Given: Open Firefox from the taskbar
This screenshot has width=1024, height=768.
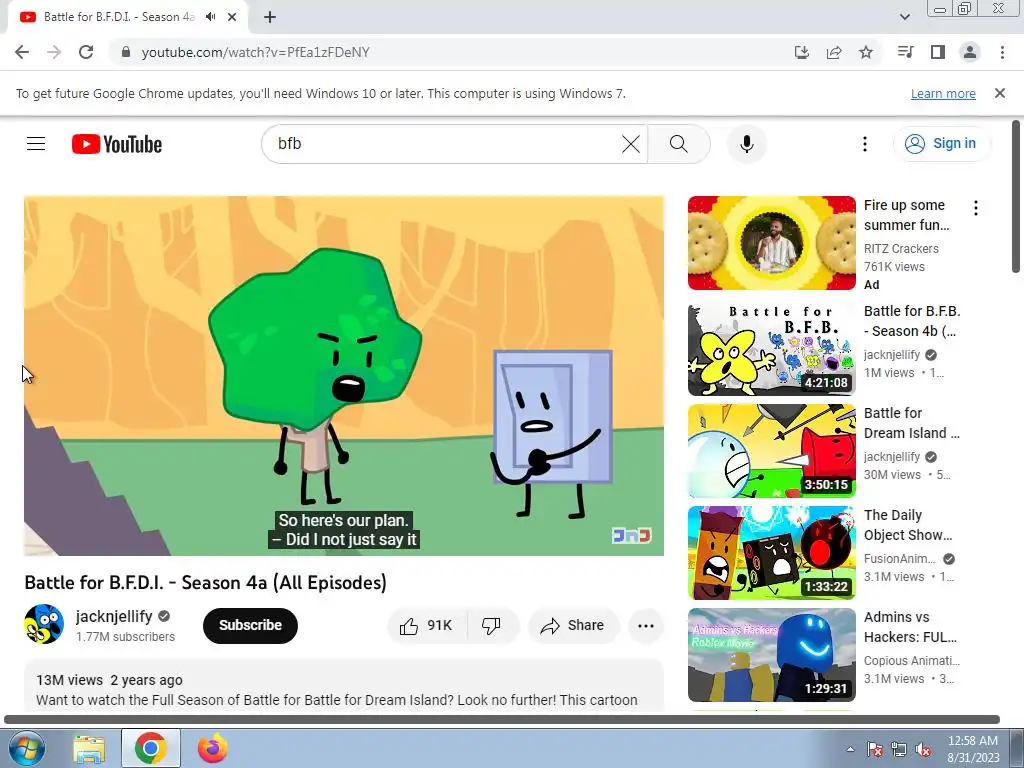Looking at the screenshot, I should click(x=212, y=748).
